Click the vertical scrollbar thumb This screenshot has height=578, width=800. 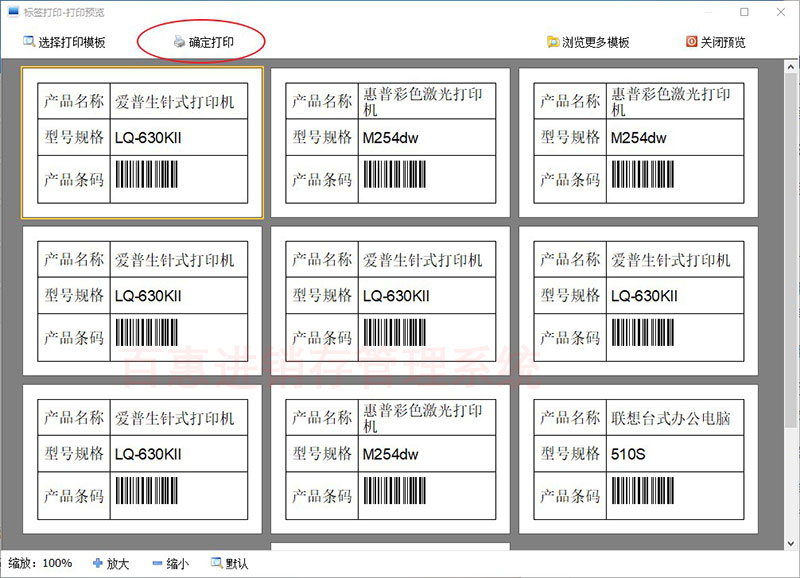(x=791, y=250)
